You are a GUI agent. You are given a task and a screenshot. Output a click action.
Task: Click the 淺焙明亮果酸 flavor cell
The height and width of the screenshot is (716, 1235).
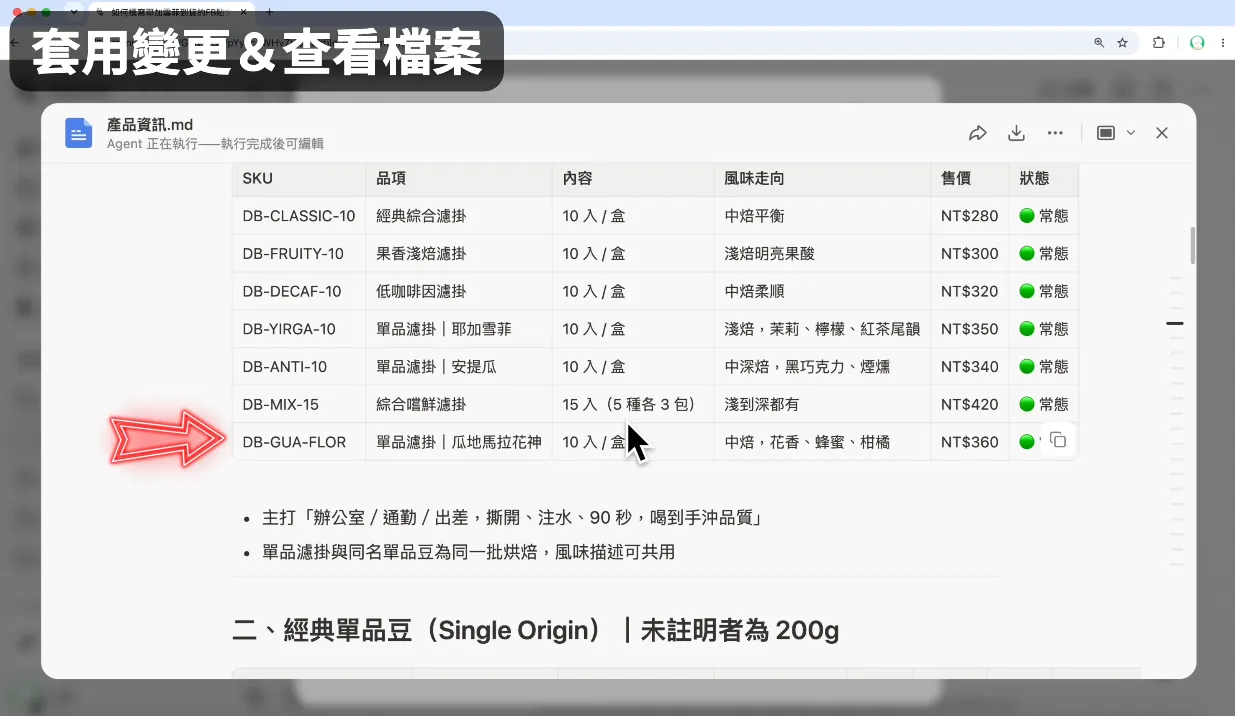point(822,254)
